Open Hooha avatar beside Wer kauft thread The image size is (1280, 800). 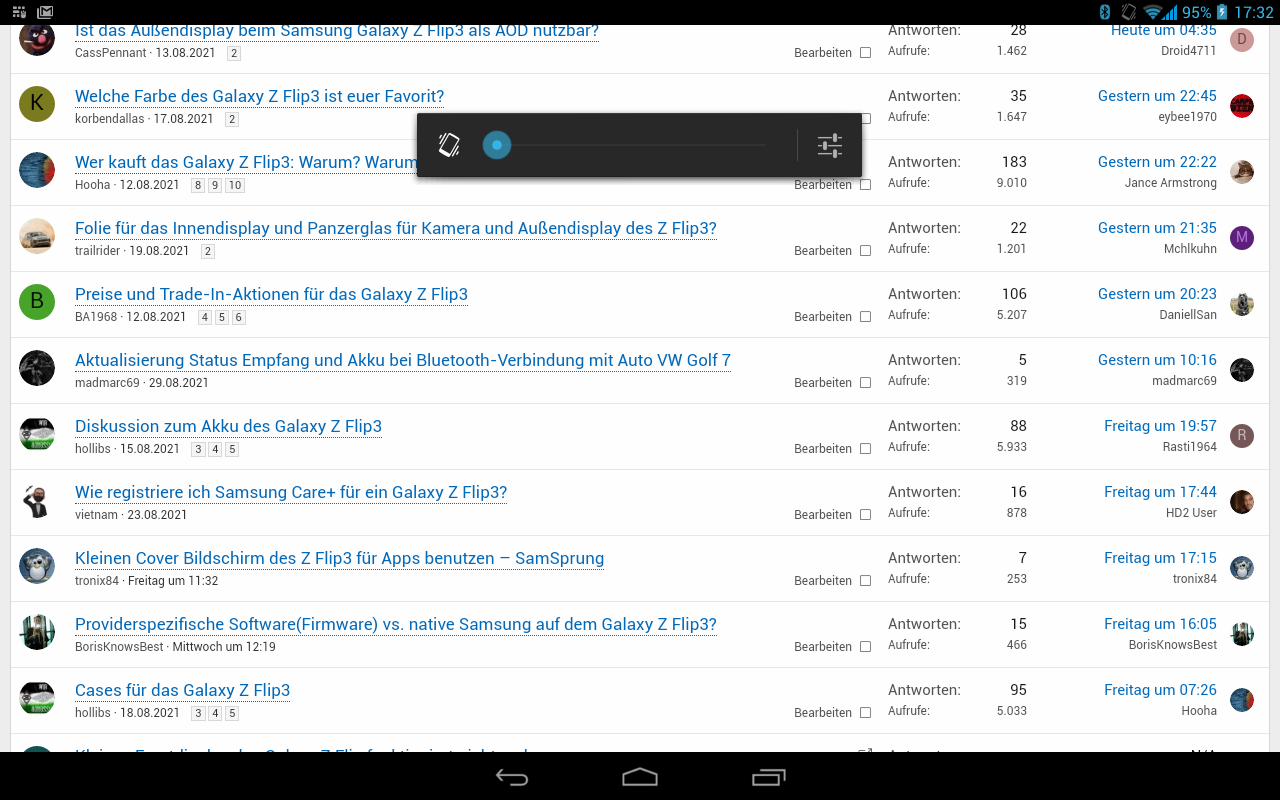point(37,170)
